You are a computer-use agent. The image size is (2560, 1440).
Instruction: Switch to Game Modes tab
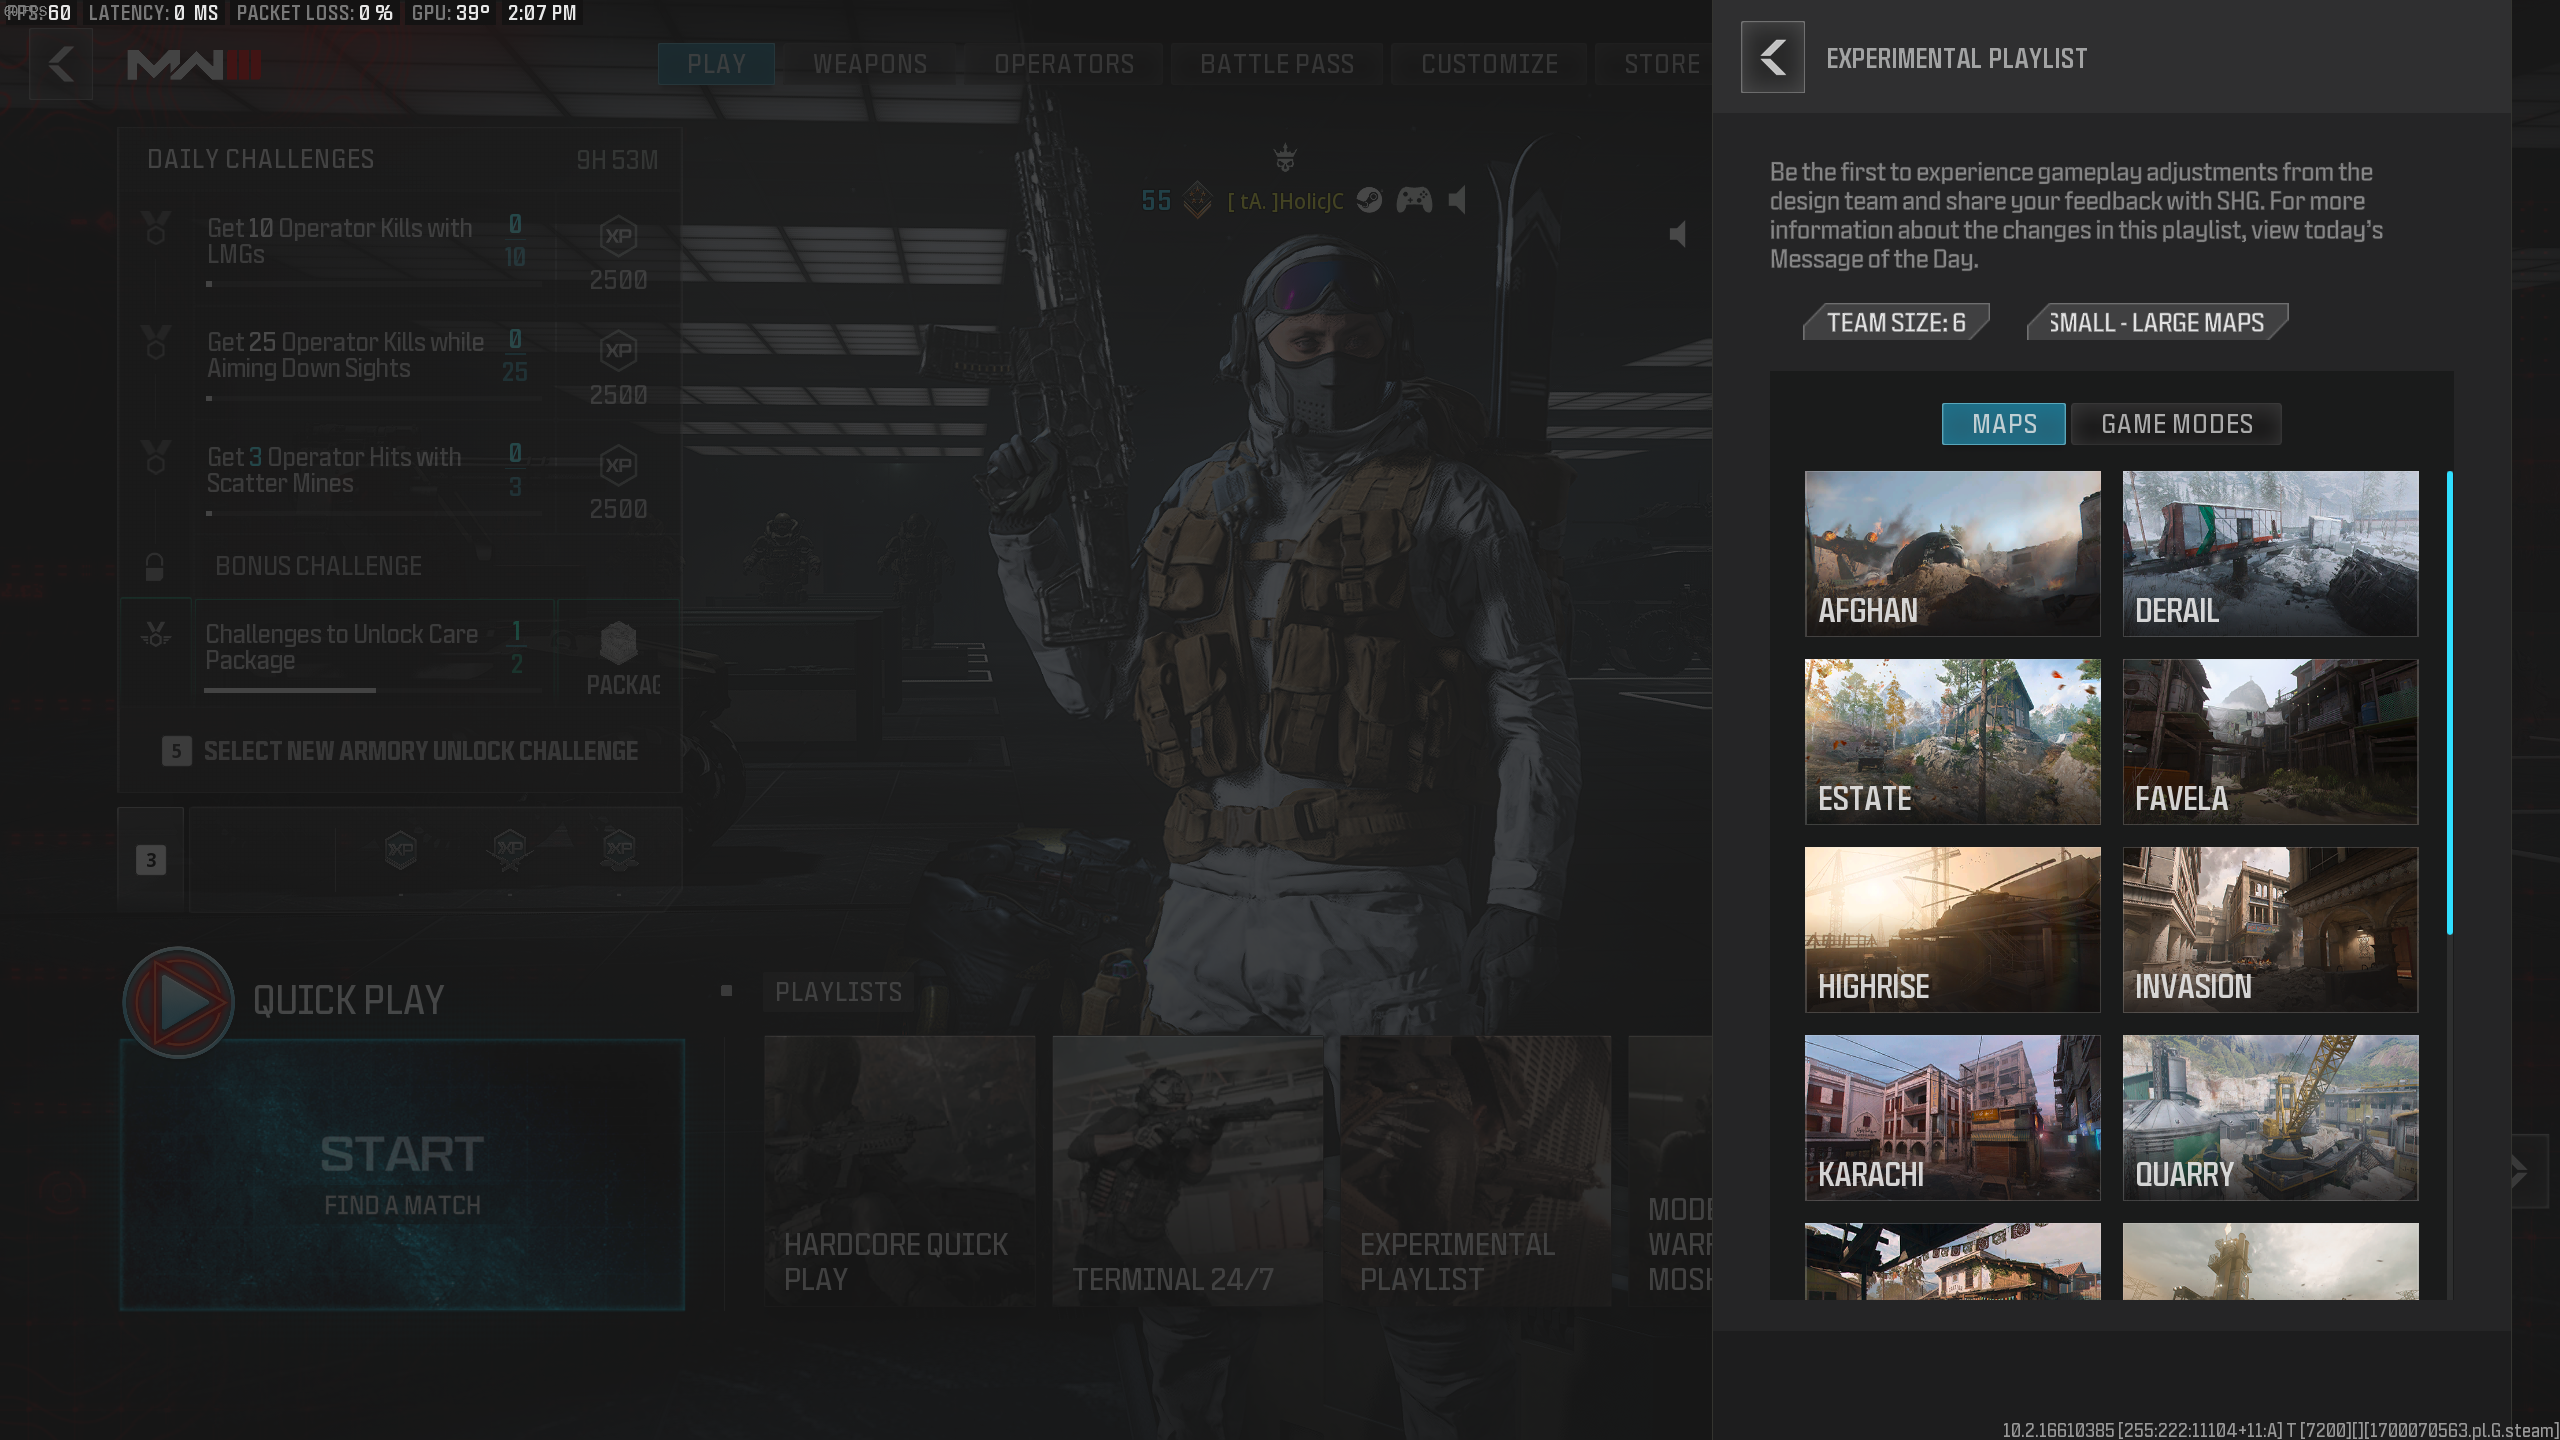tap(2176, 424)
